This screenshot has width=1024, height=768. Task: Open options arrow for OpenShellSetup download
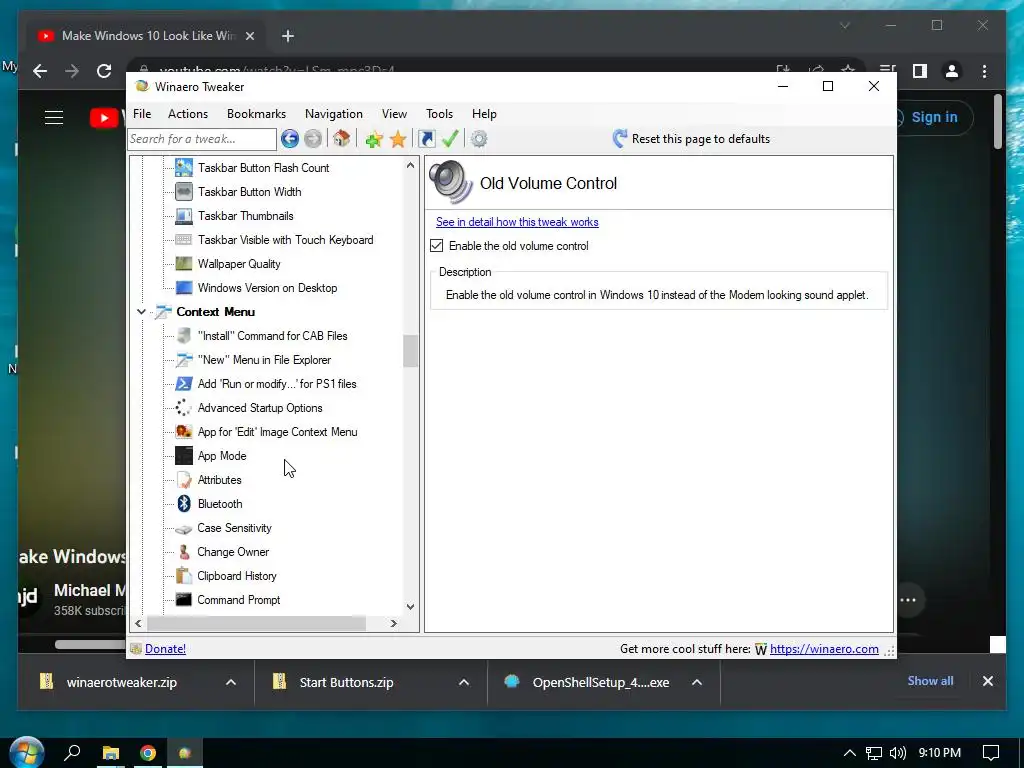[x=697, y=682]
